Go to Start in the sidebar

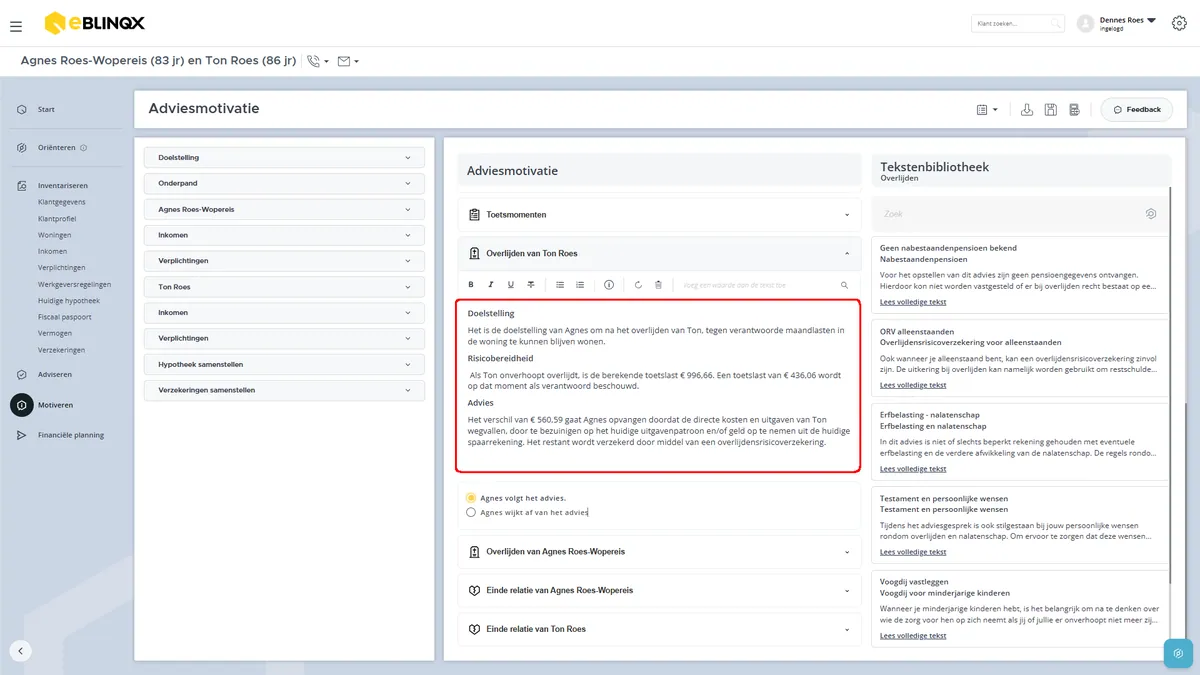pyautogui.click(x=46, y=109)
